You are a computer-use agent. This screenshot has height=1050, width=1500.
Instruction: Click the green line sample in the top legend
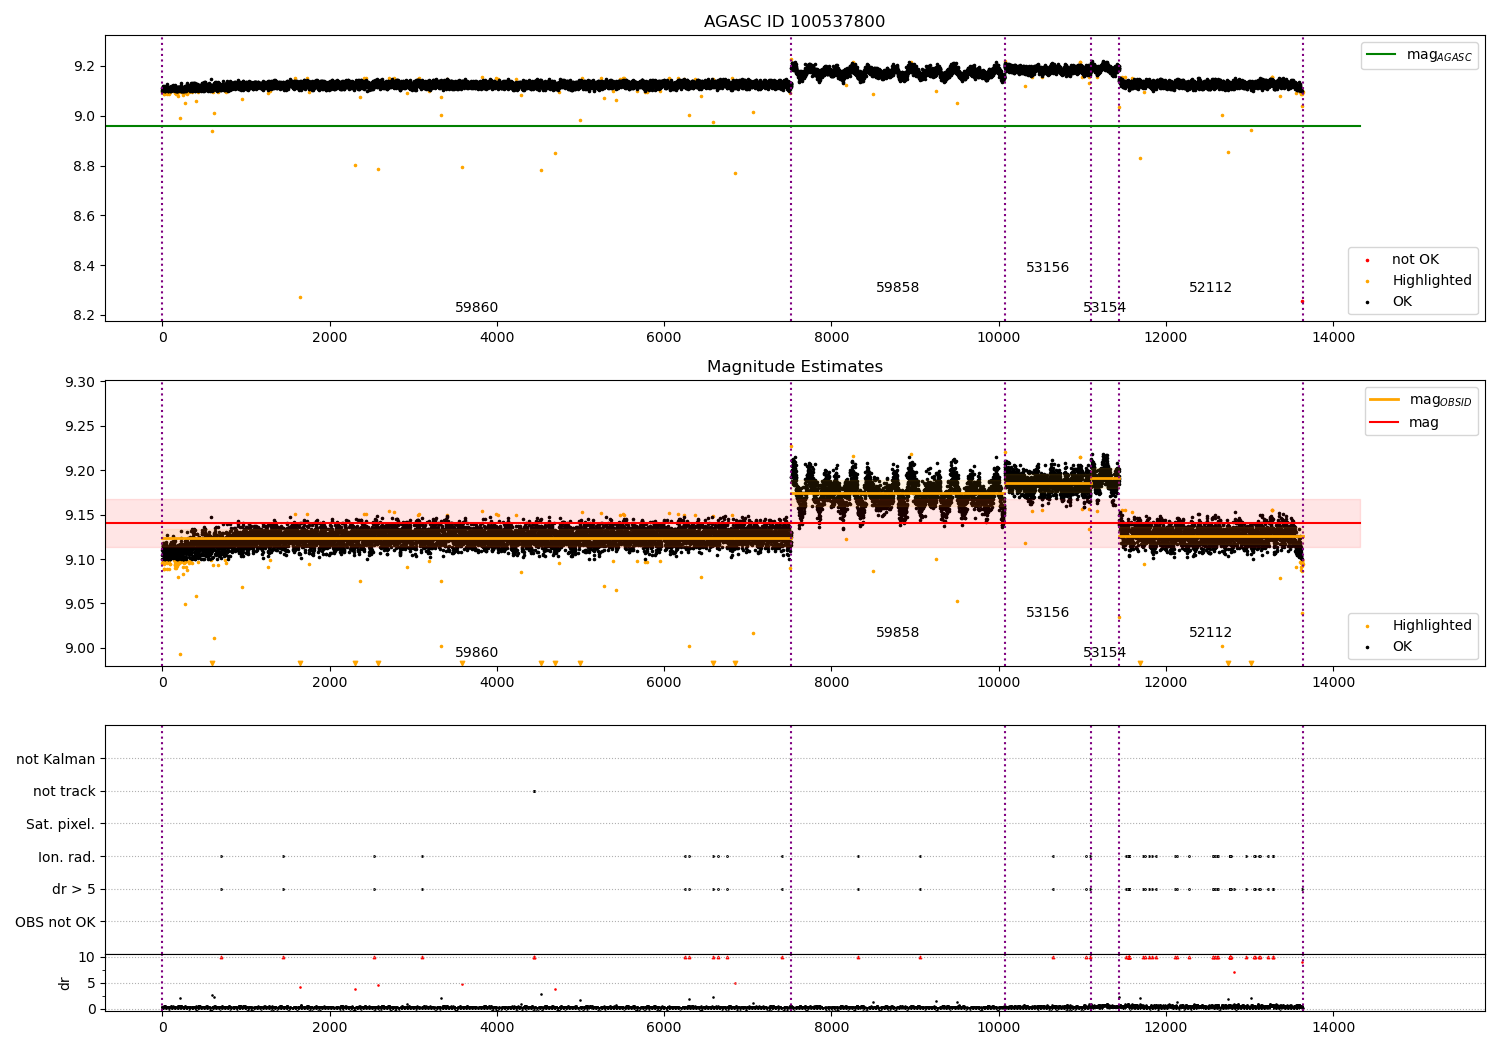[1381, 55]
